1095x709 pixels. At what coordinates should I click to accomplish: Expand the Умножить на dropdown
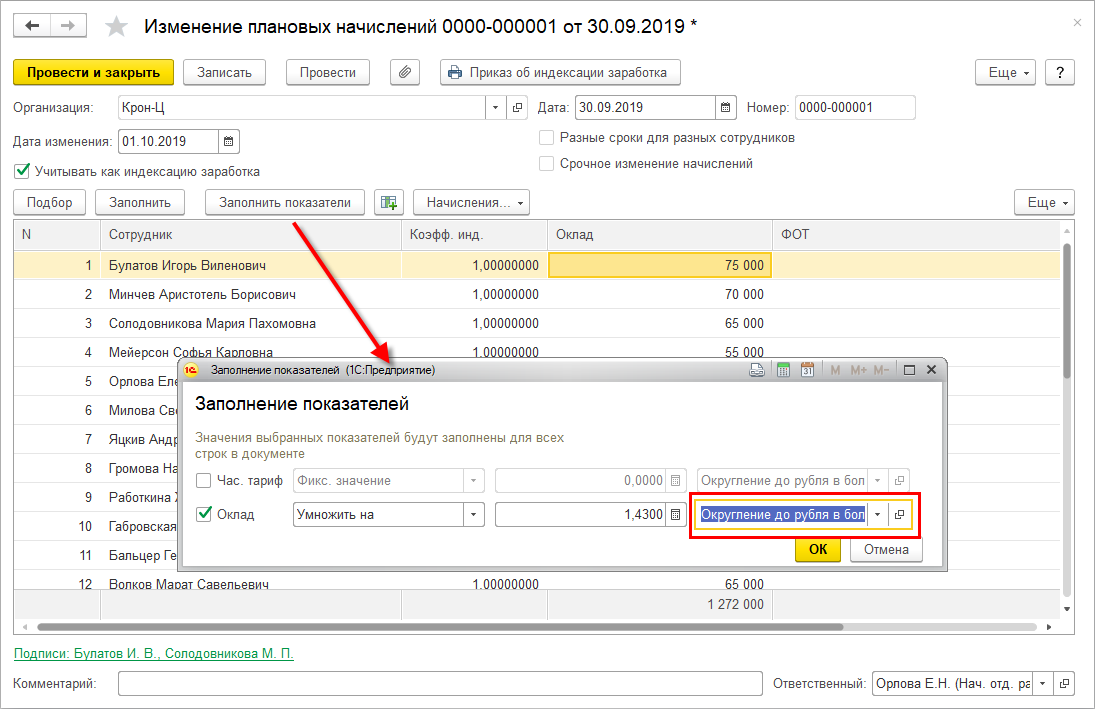[x=473, y=514]
